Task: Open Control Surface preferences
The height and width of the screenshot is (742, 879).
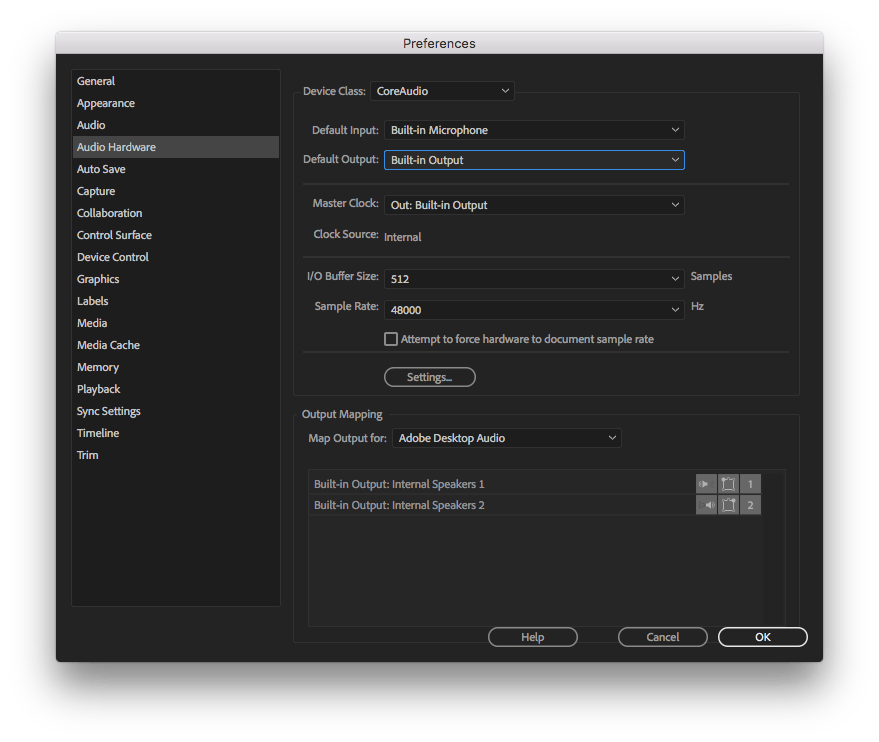Action: pos(175,235)
